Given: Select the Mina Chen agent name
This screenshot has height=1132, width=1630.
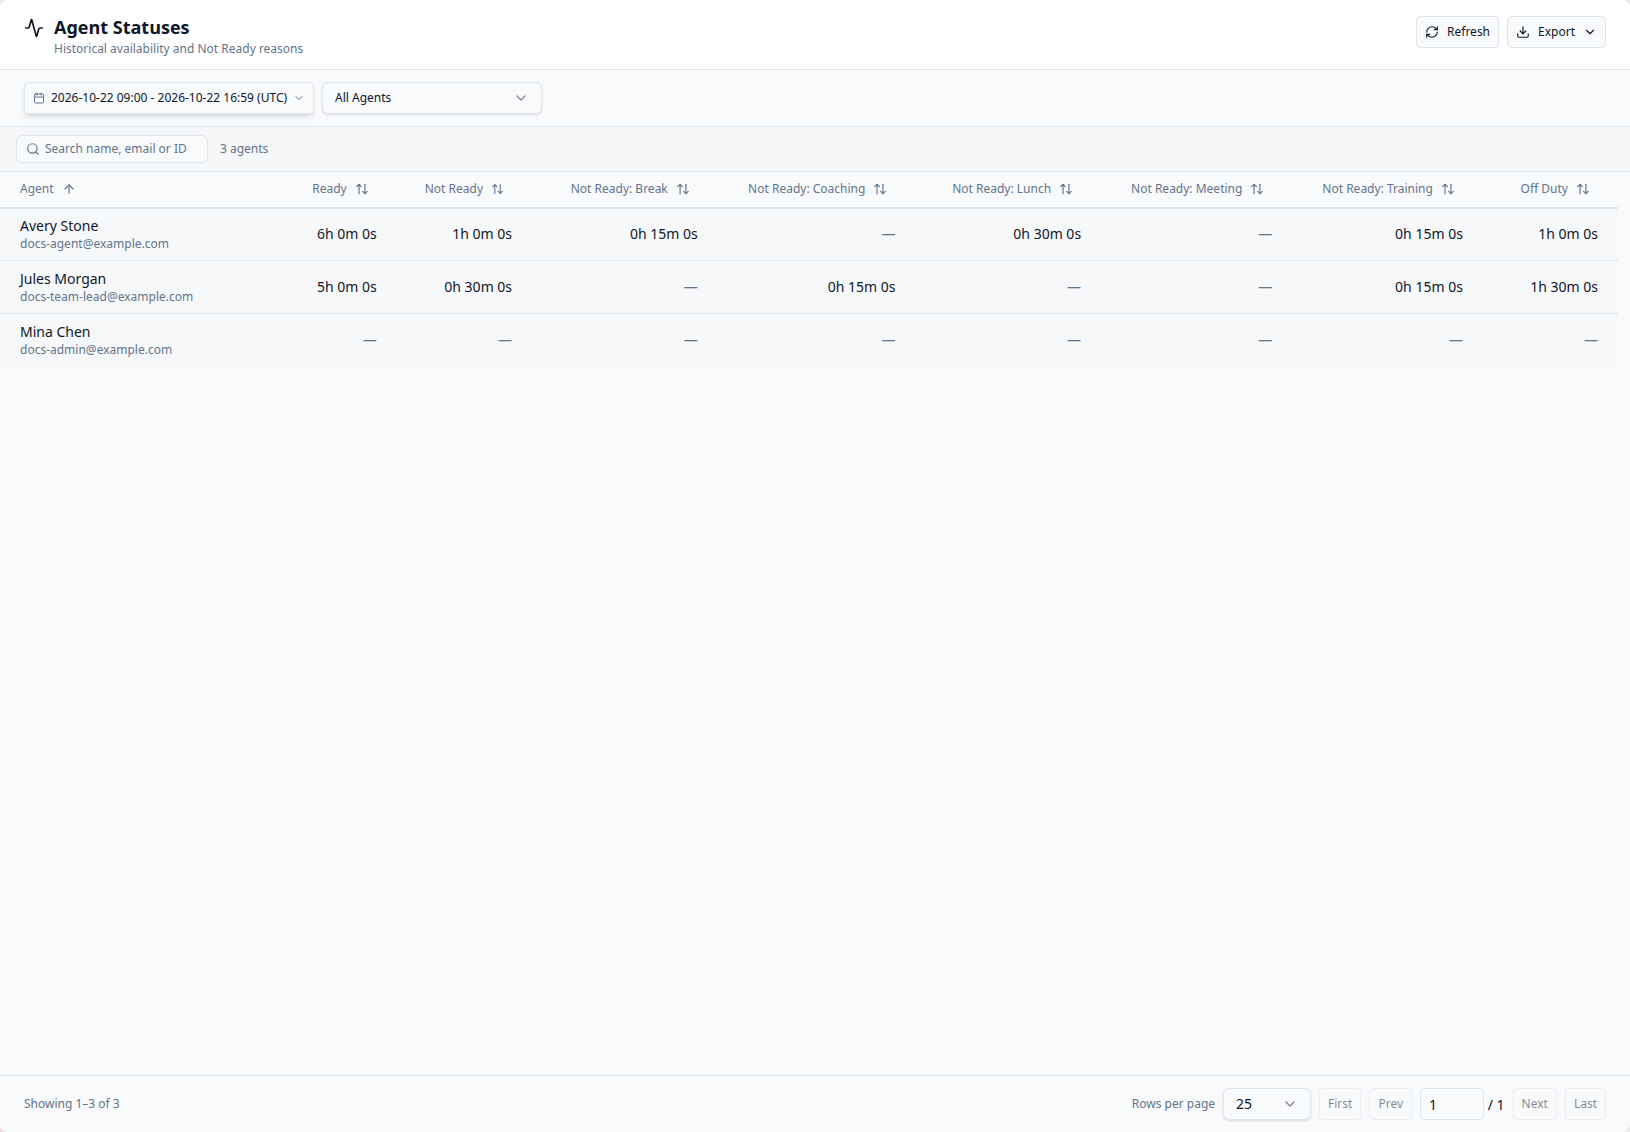Looking at the screenshot, I should (55, 332).
